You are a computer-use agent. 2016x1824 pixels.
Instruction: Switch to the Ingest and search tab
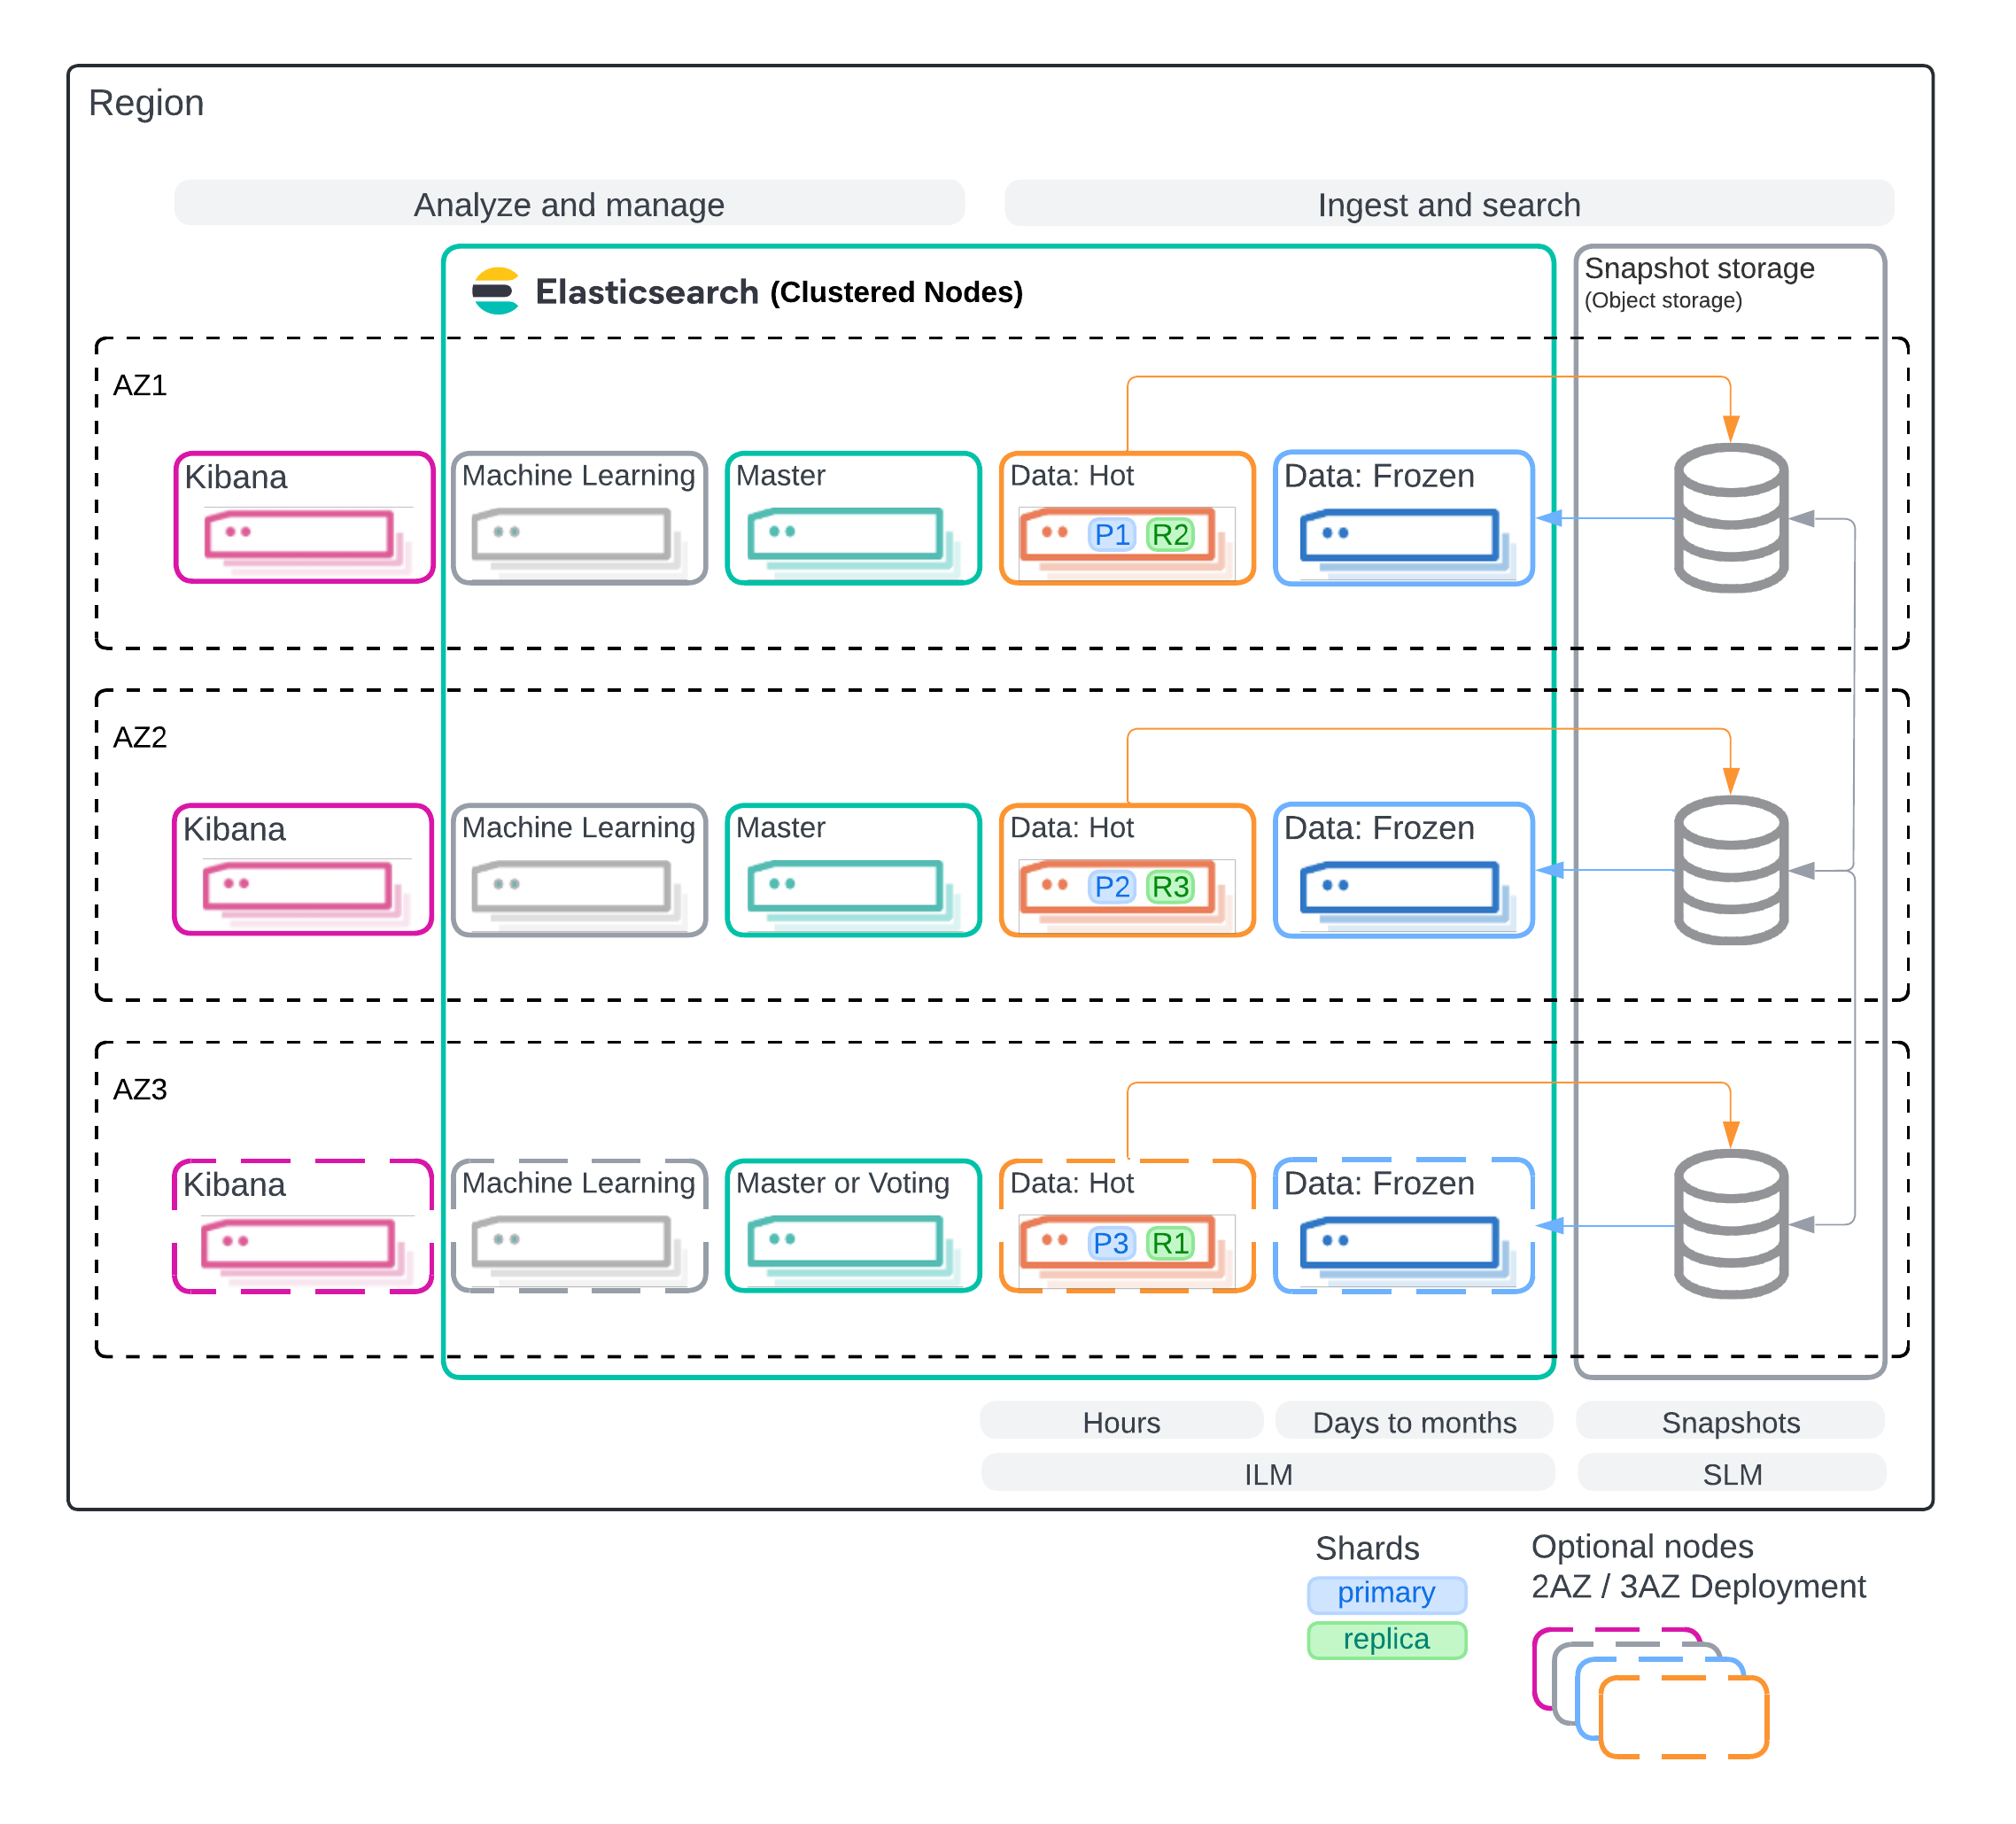coord(1449,204)
